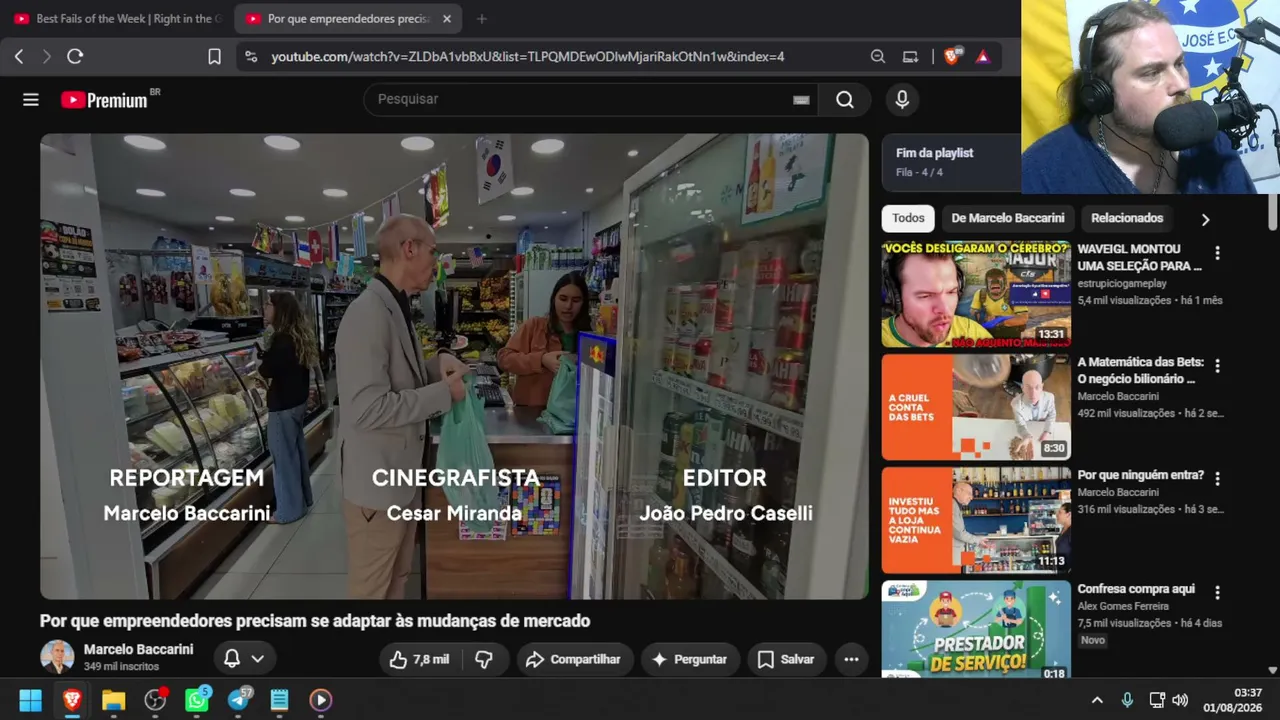Show more filter chips with the arrow
Image resolution: width=1280 pixels, height=720 pixels.
coord(1205,219)
